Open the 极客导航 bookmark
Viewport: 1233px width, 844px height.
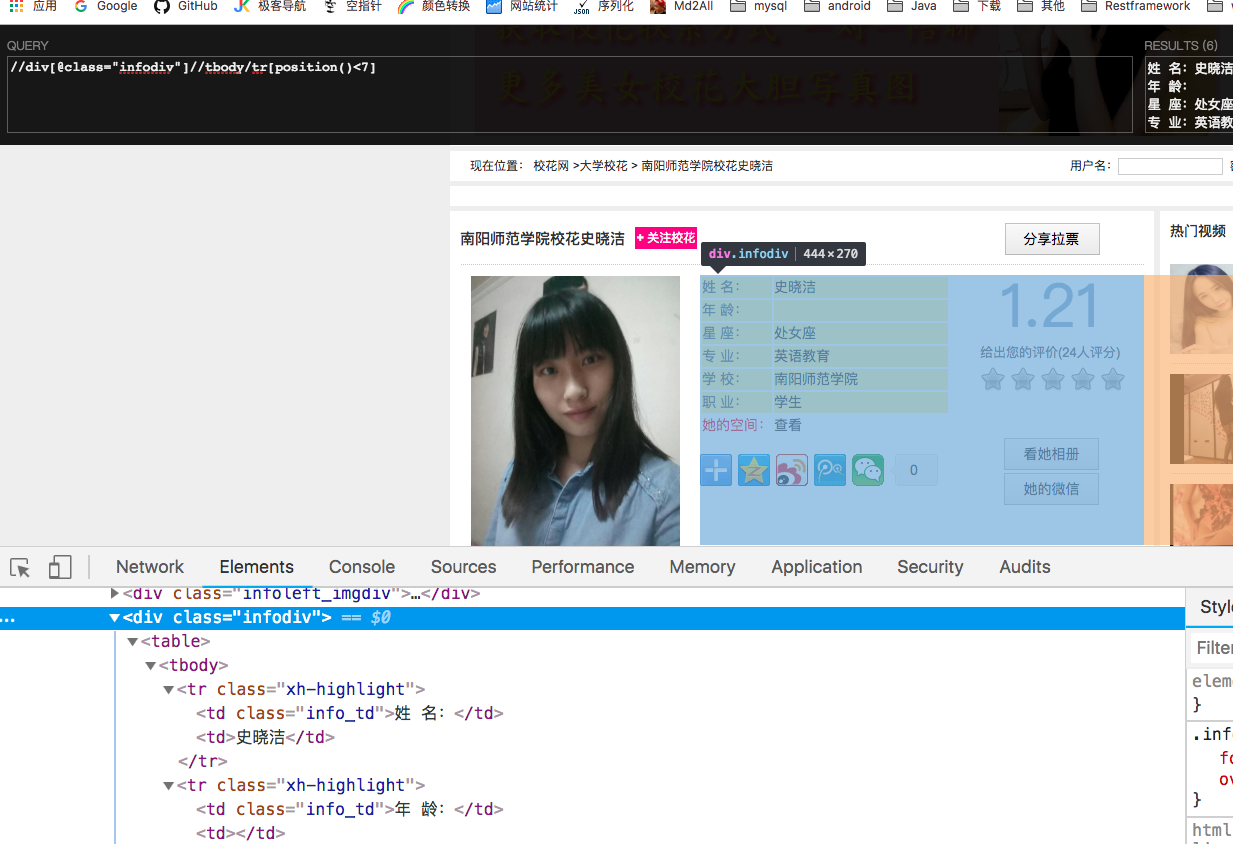270,6
